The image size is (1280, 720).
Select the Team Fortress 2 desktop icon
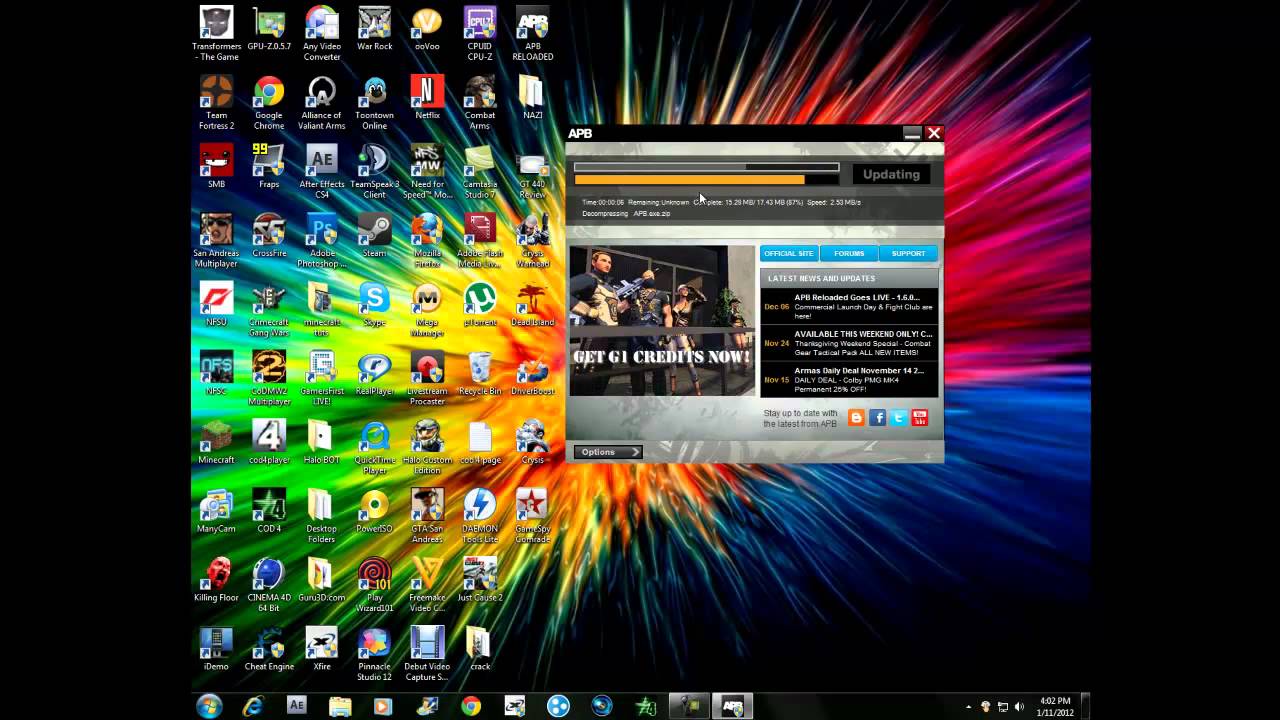216,103
